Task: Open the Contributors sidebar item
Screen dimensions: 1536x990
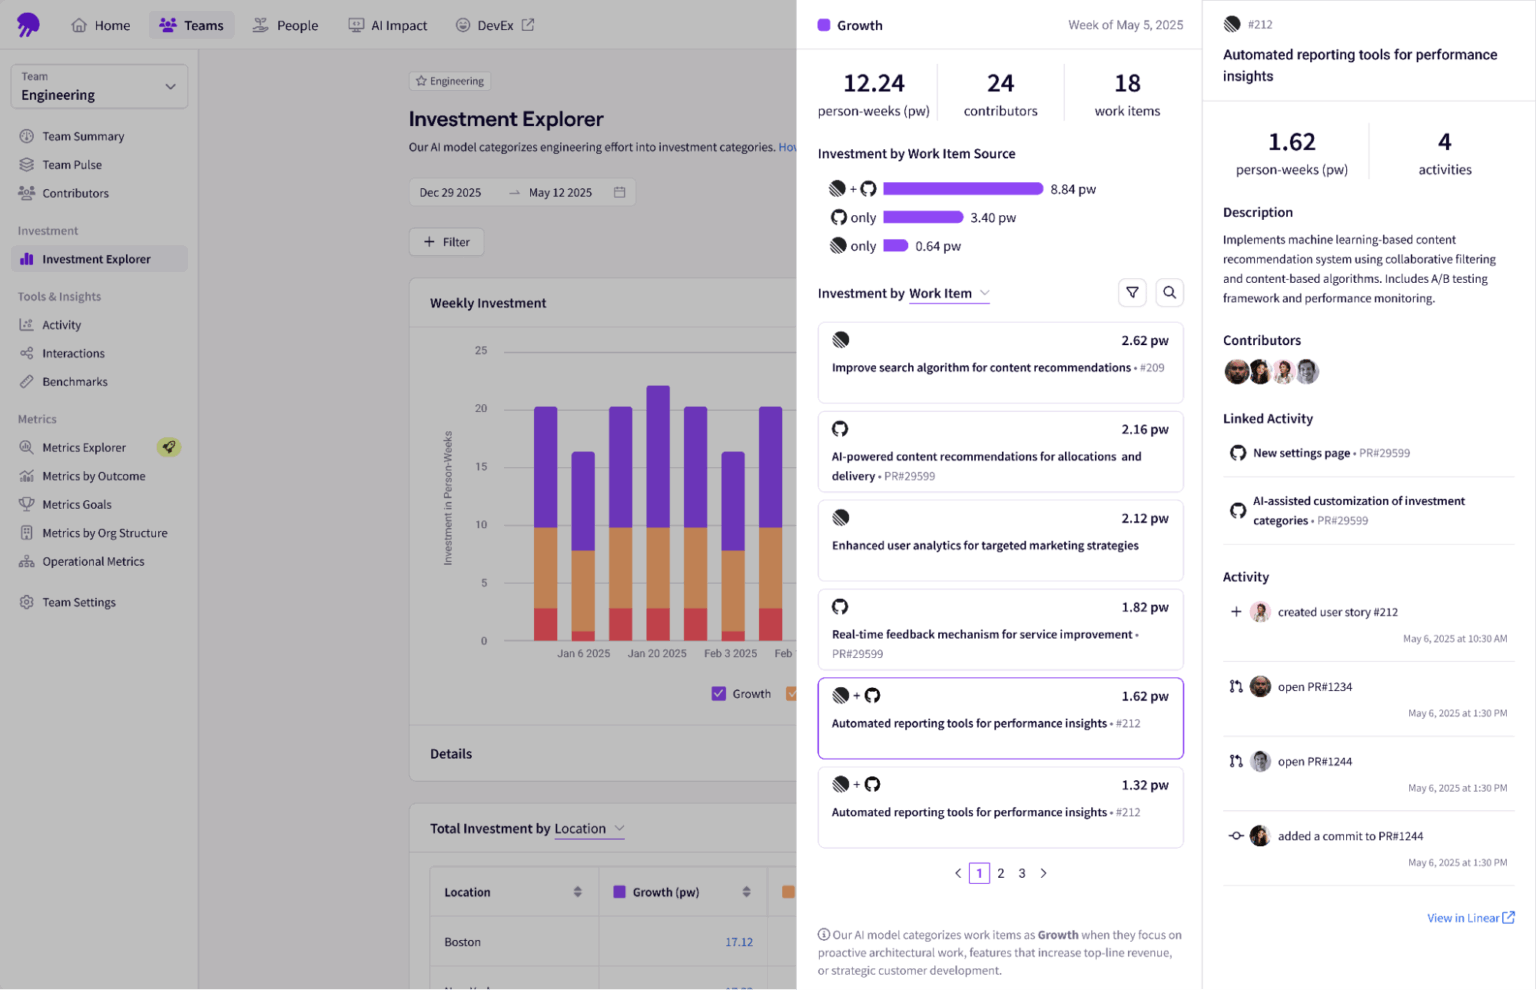Action: click(x=74, y=193)
